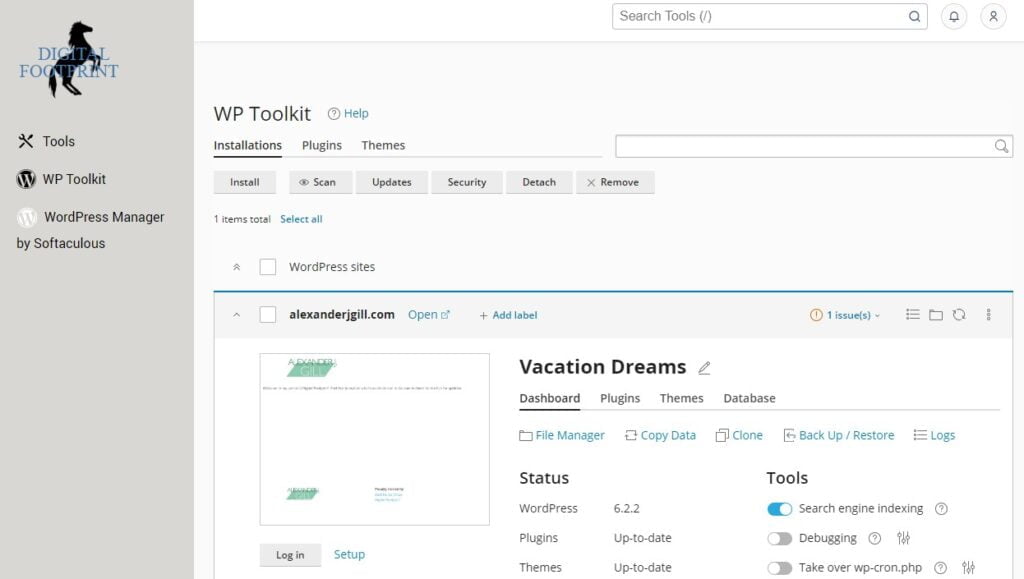
Task: Open WP Toolkit in the sidebar
Action: tap(61, 179)
